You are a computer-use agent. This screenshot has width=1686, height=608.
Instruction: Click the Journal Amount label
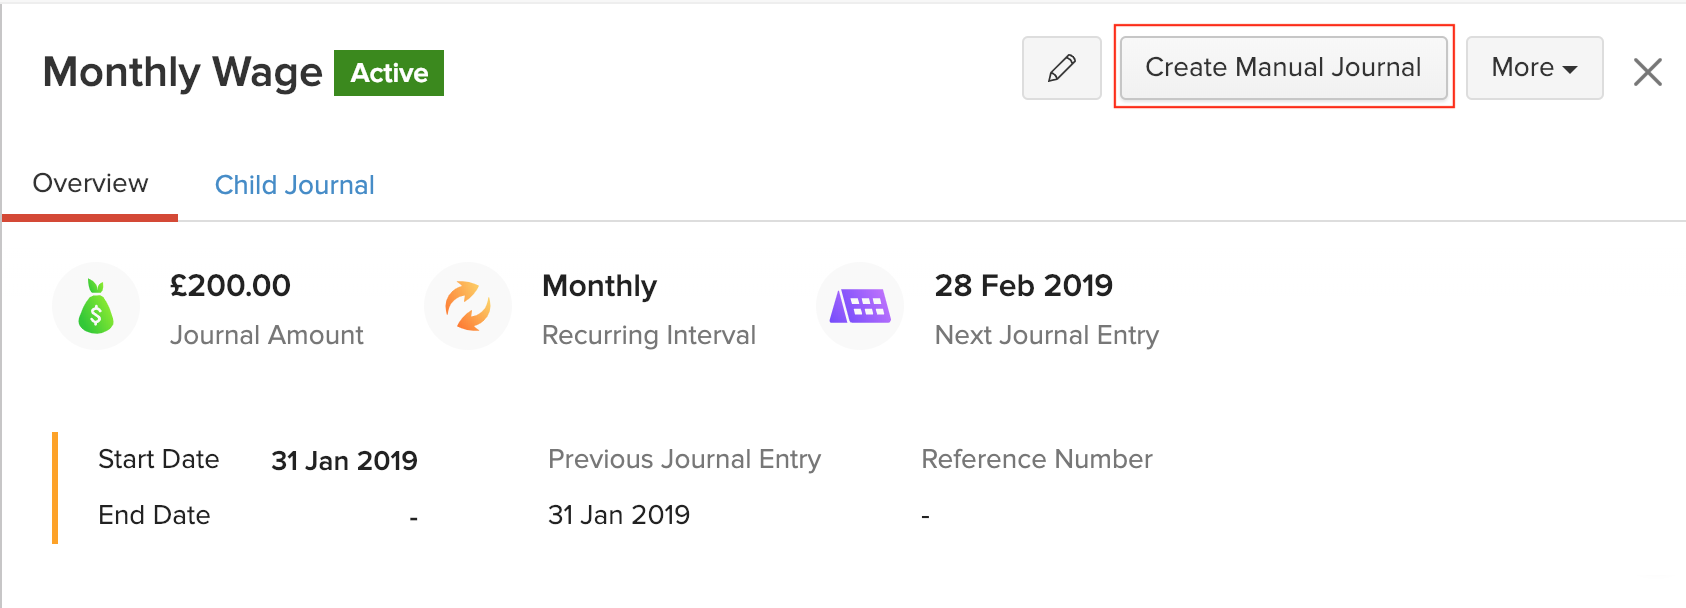(x=266, y=335)
